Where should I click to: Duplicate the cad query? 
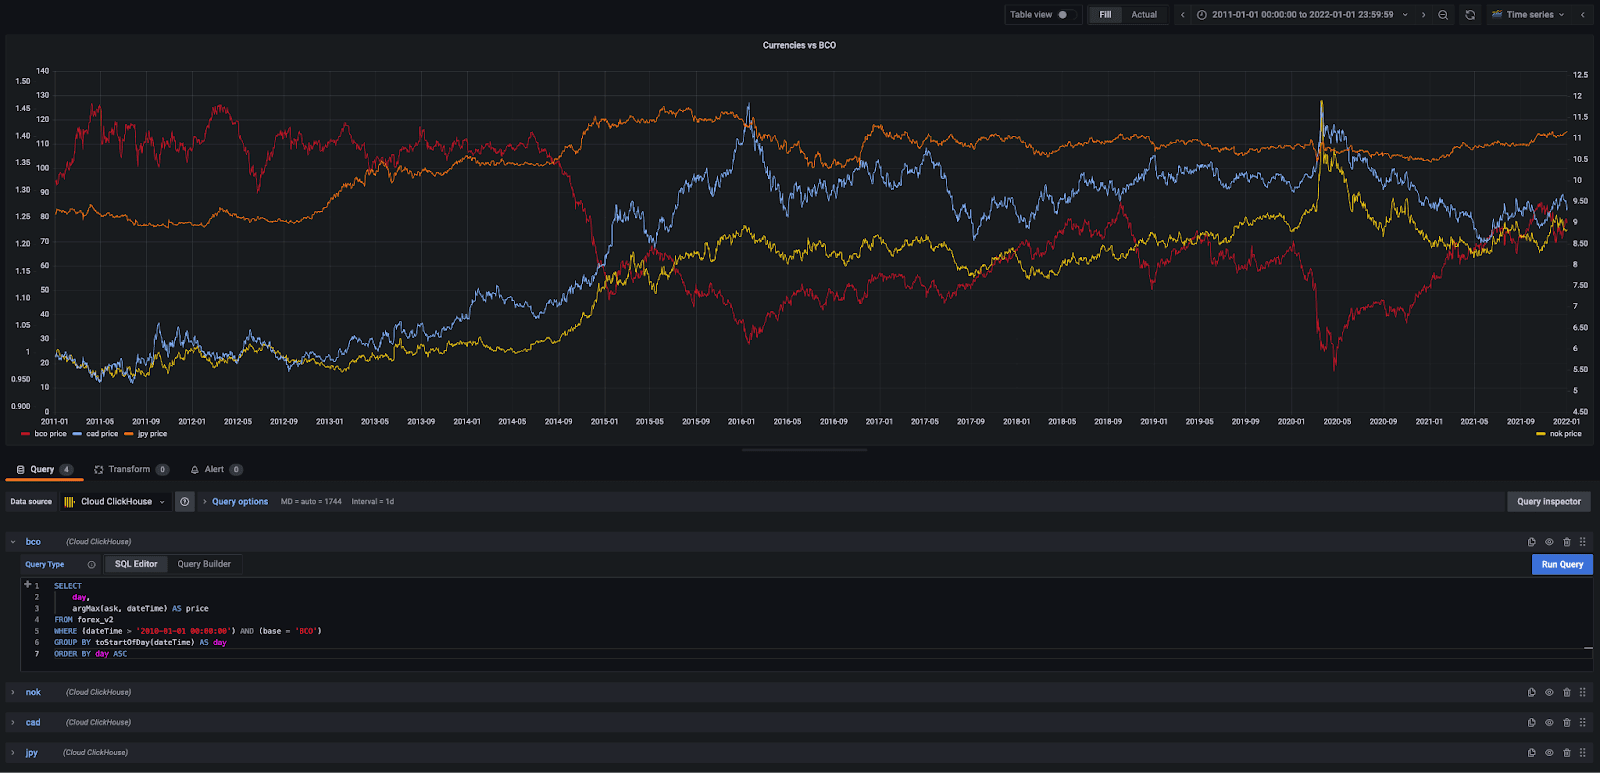point(1531,722)
